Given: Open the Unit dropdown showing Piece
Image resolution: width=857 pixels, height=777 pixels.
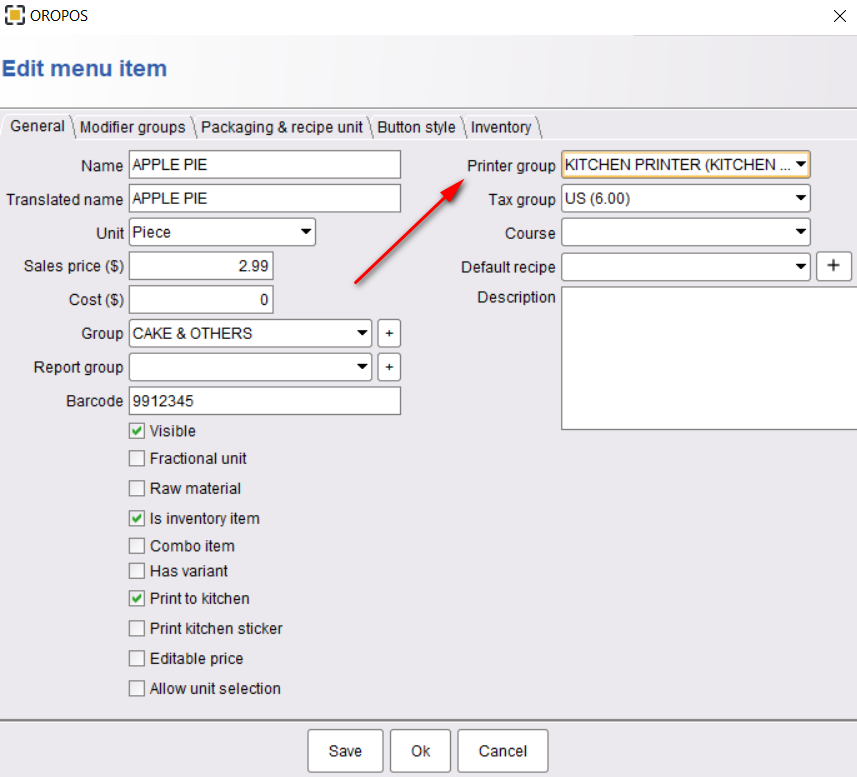Looking at the screenshot, I should coord(222,232).
